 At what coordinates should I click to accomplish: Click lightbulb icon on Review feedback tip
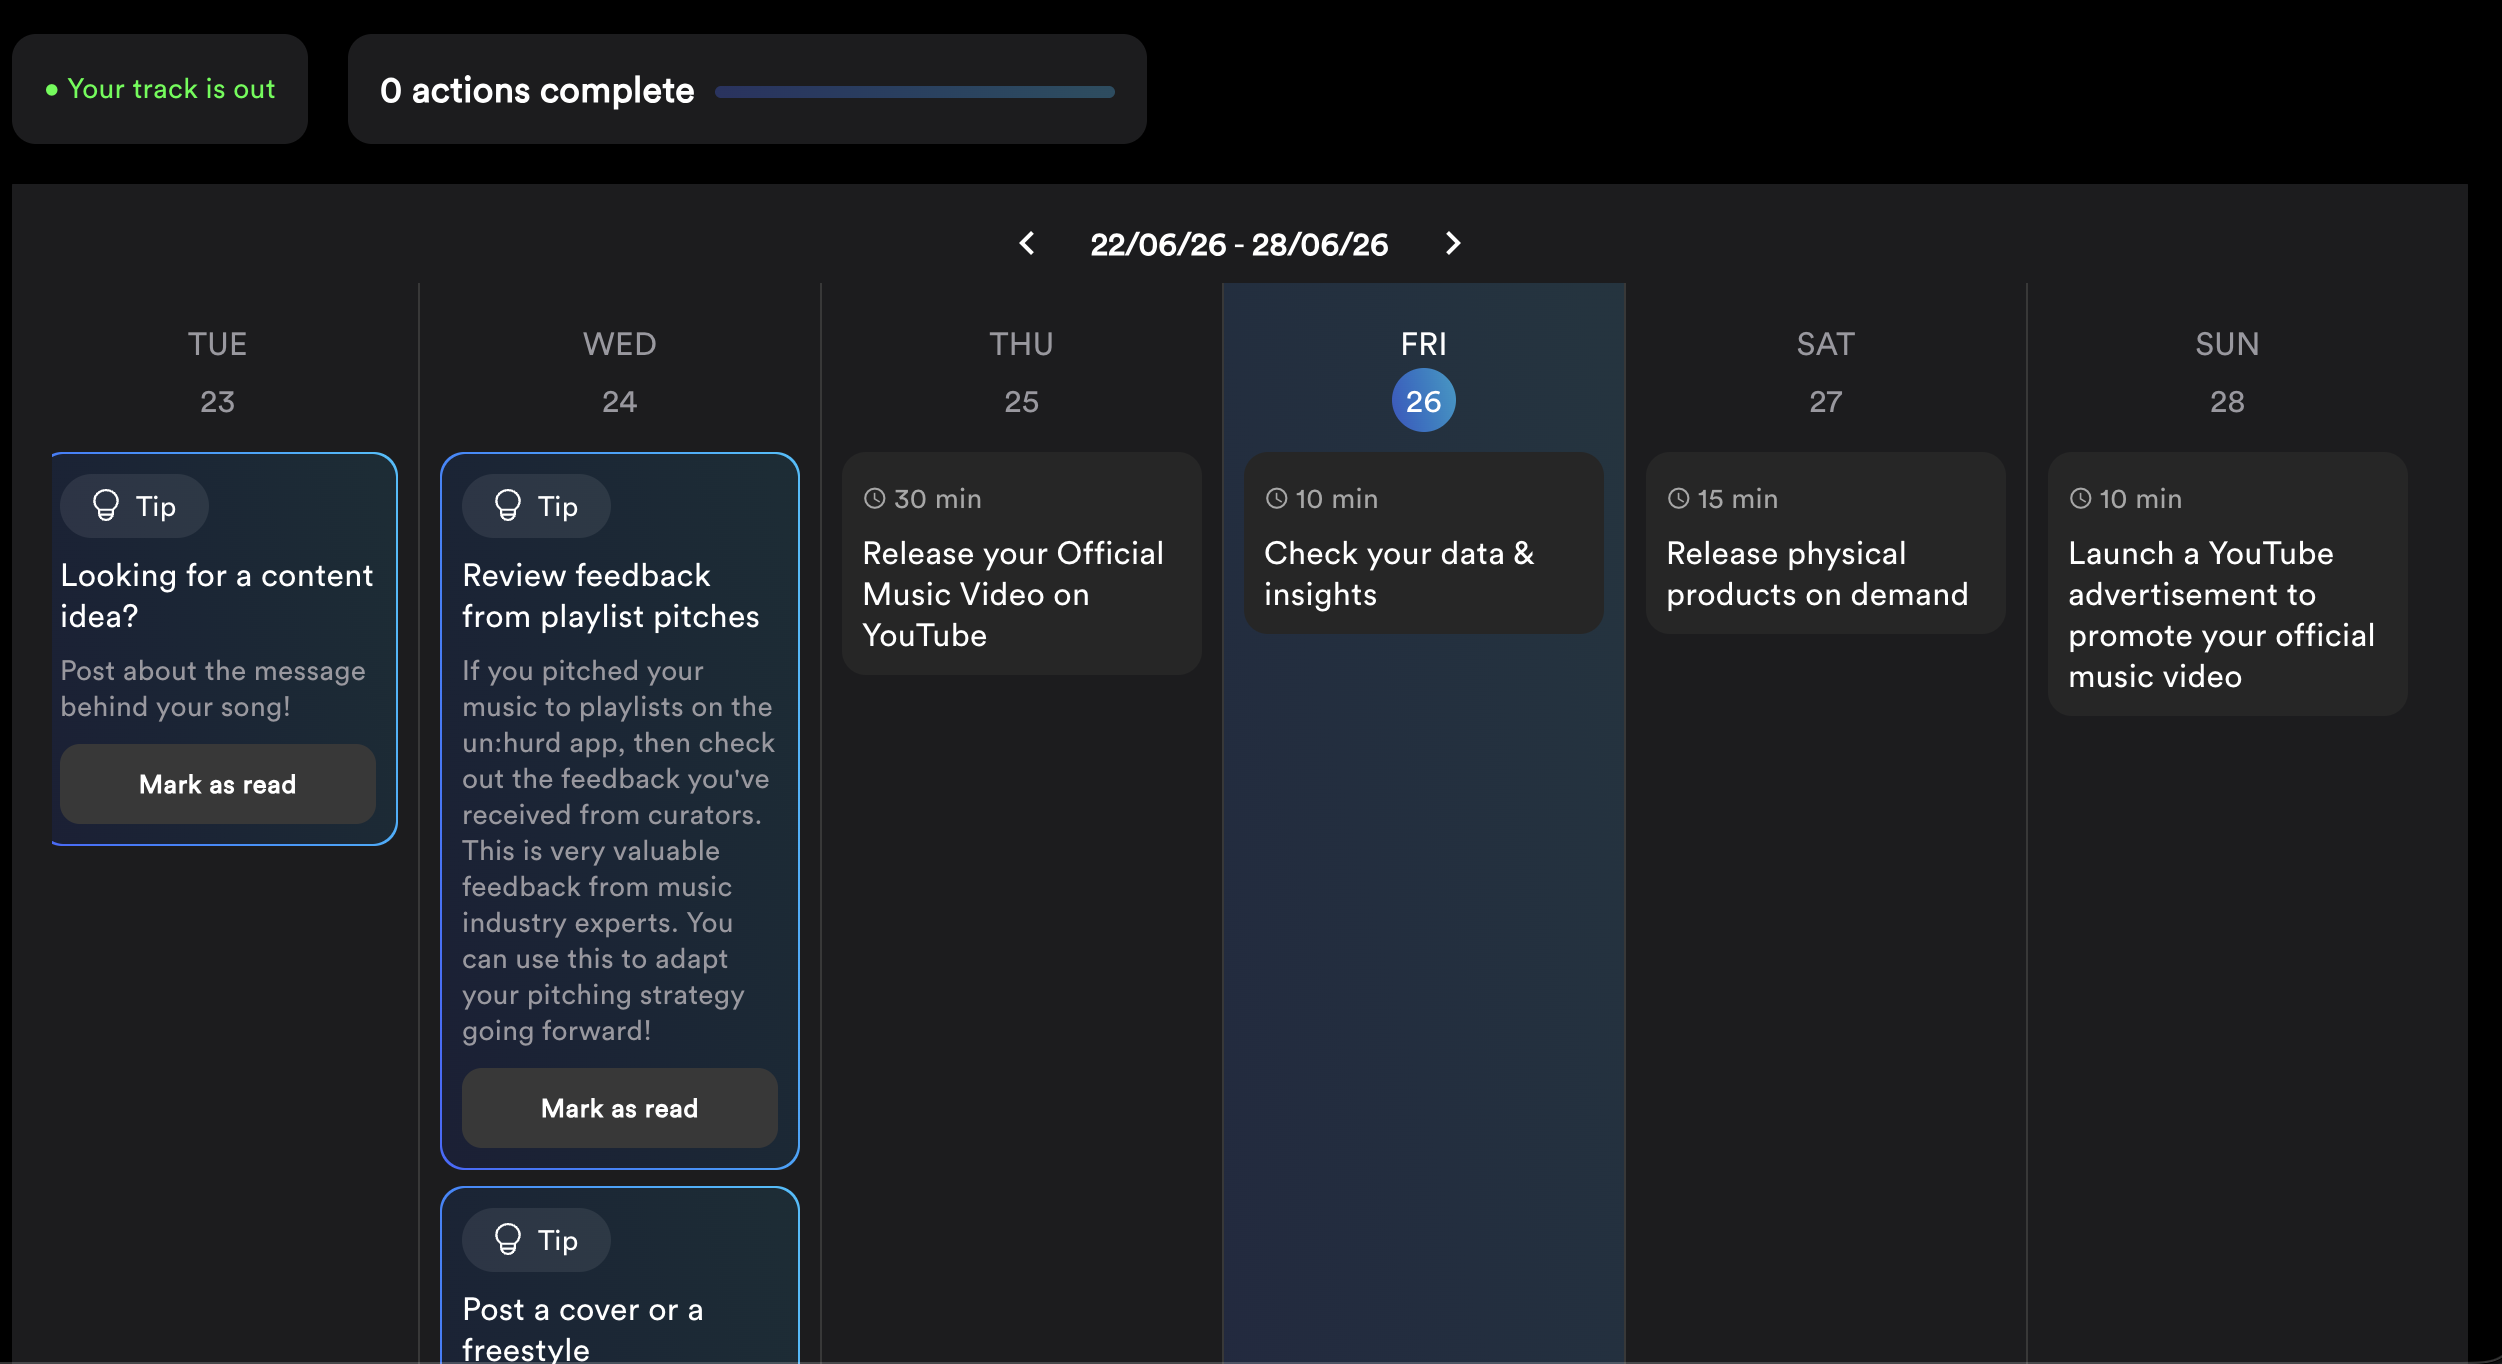508,506
